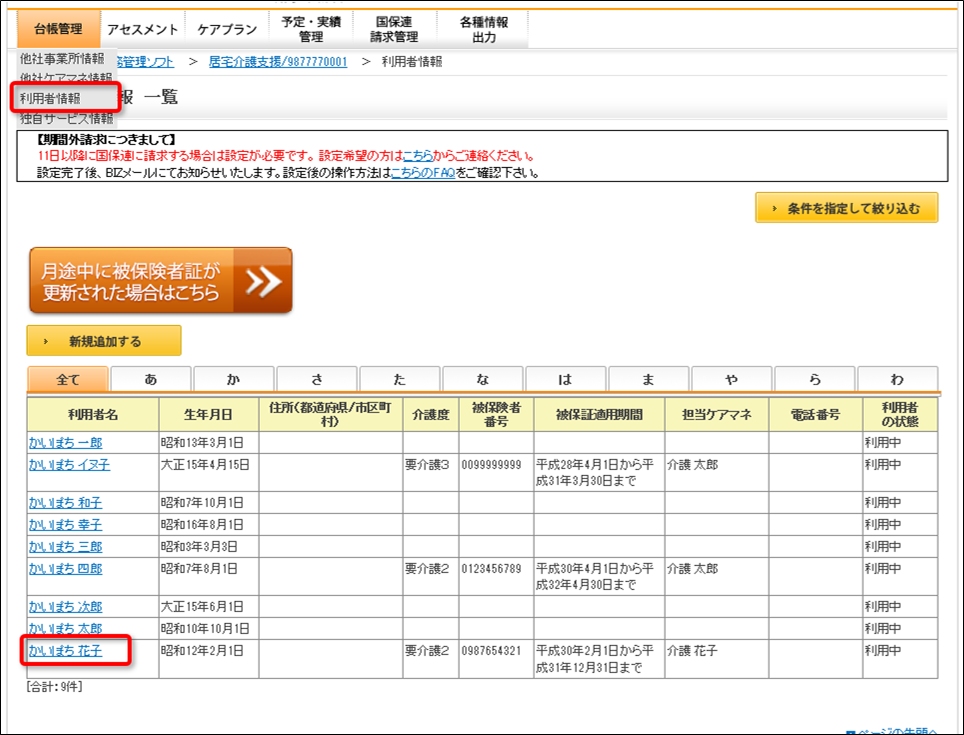Viewport: 964px width, 735px height.
Task: Click the orange 月途中に被保険者証が更新された場合 banner
Action: [x=161, y=281]
